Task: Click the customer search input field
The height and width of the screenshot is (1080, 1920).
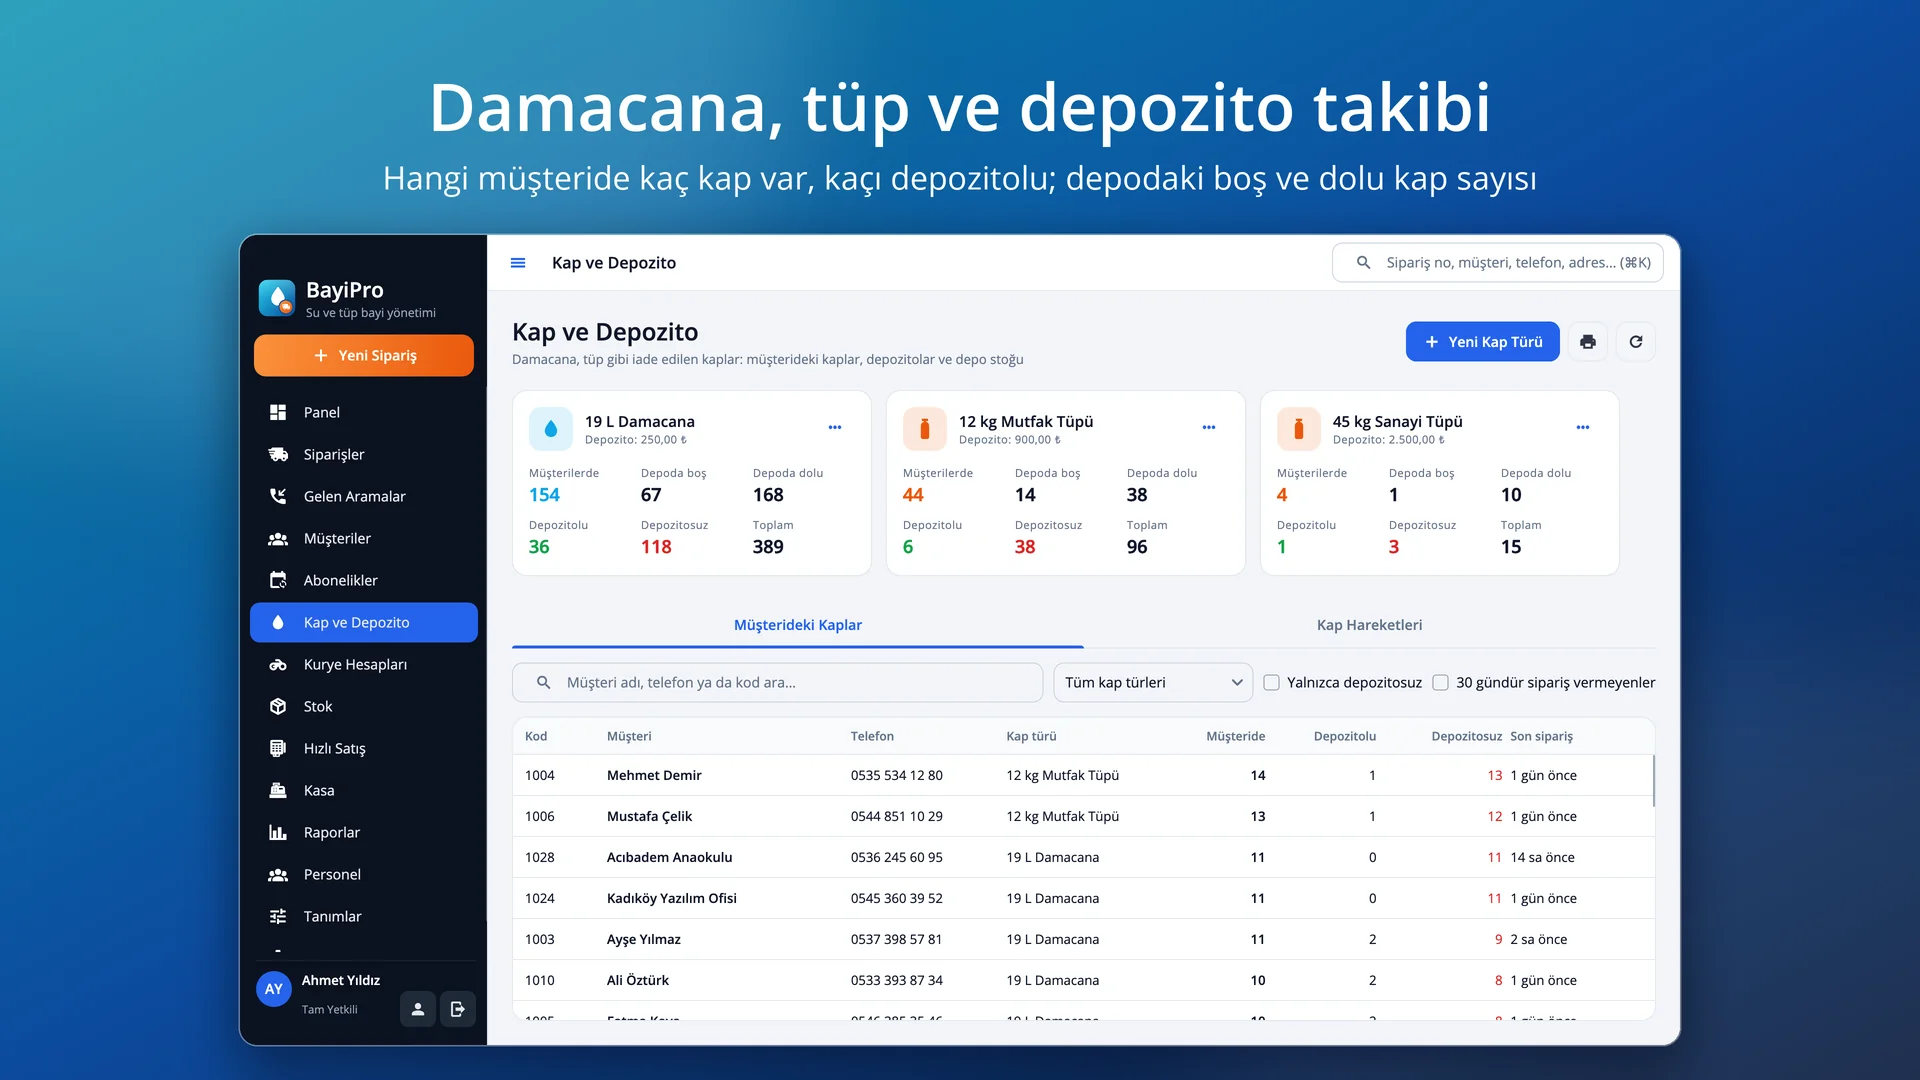Action: tap(777, 683)
